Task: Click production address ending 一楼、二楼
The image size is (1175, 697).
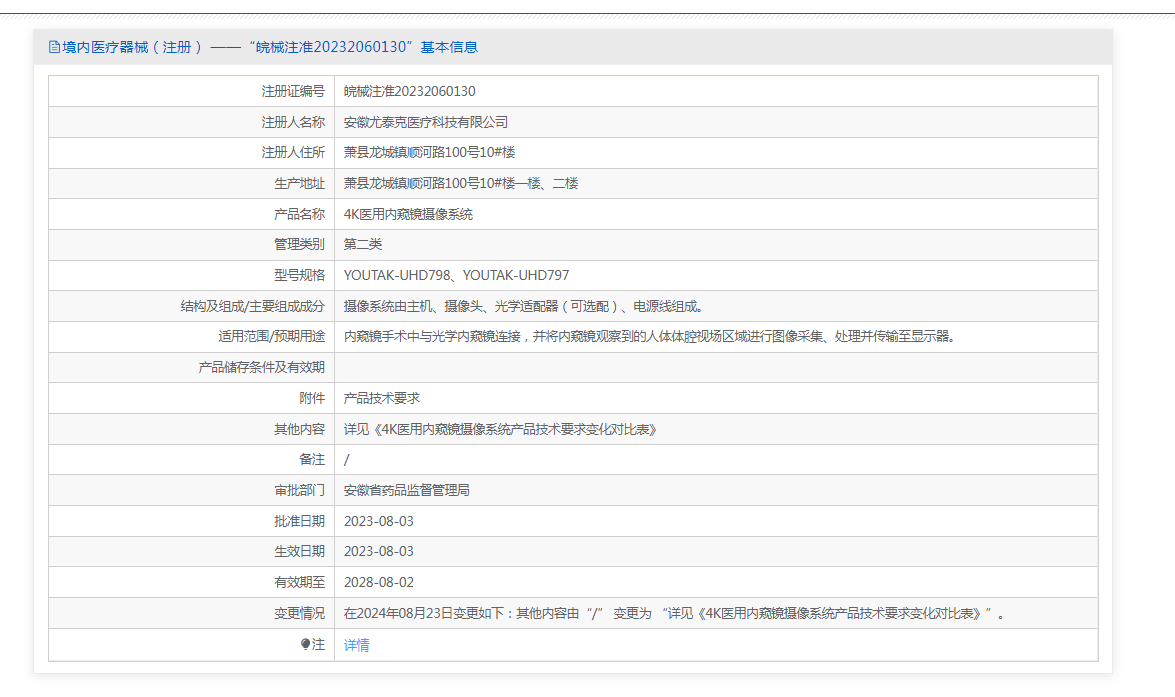Action: (x=461, y=183)
